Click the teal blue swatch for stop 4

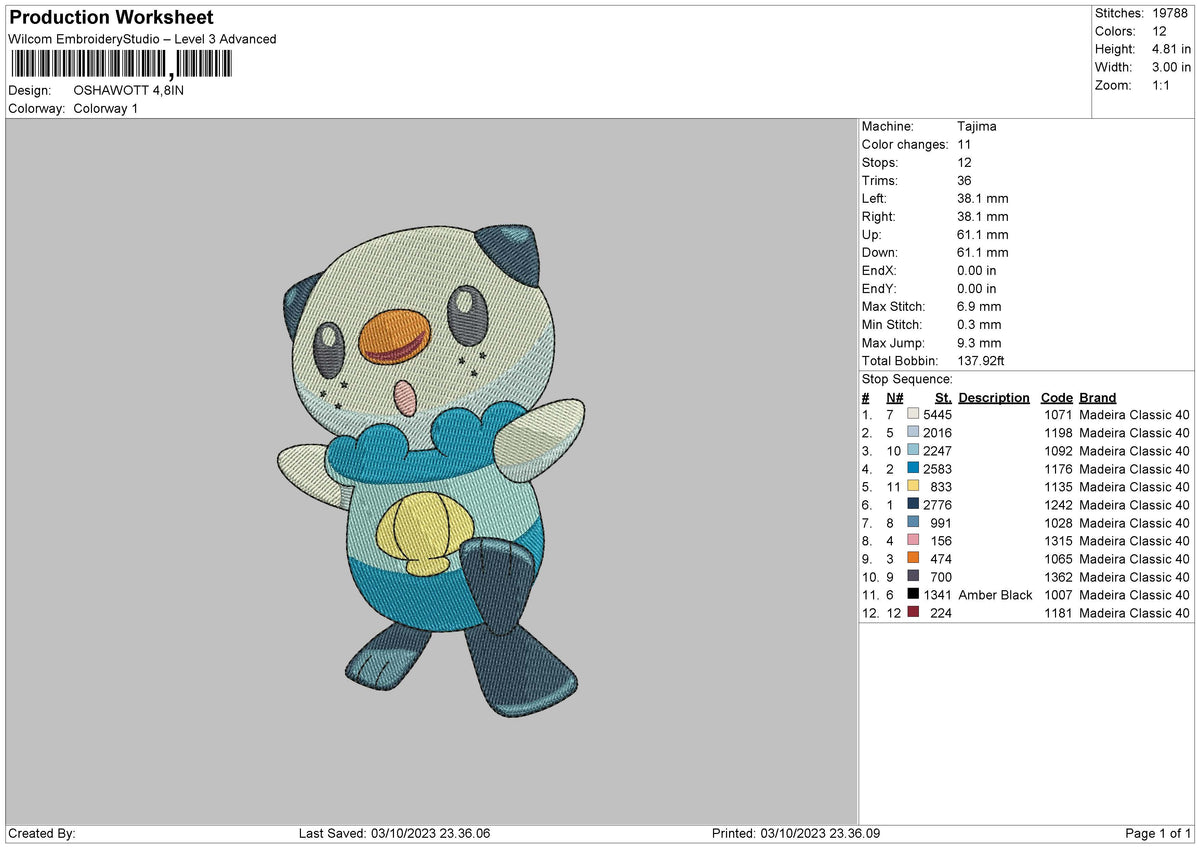pyautogui.click(x=913, y=469)
